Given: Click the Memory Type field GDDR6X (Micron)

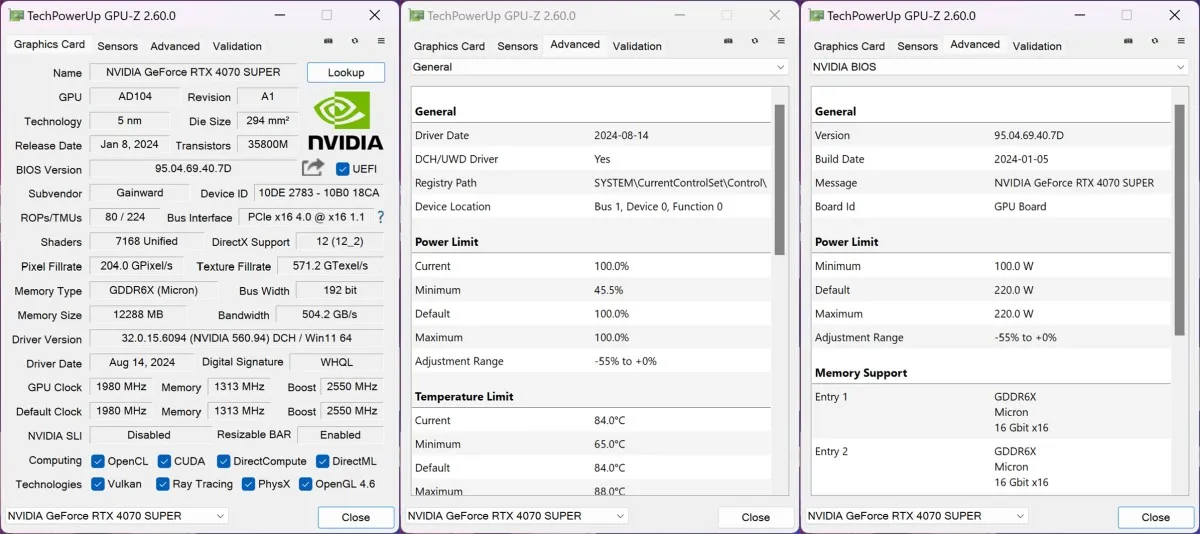Looking at the screenshot, I should 153,291.
